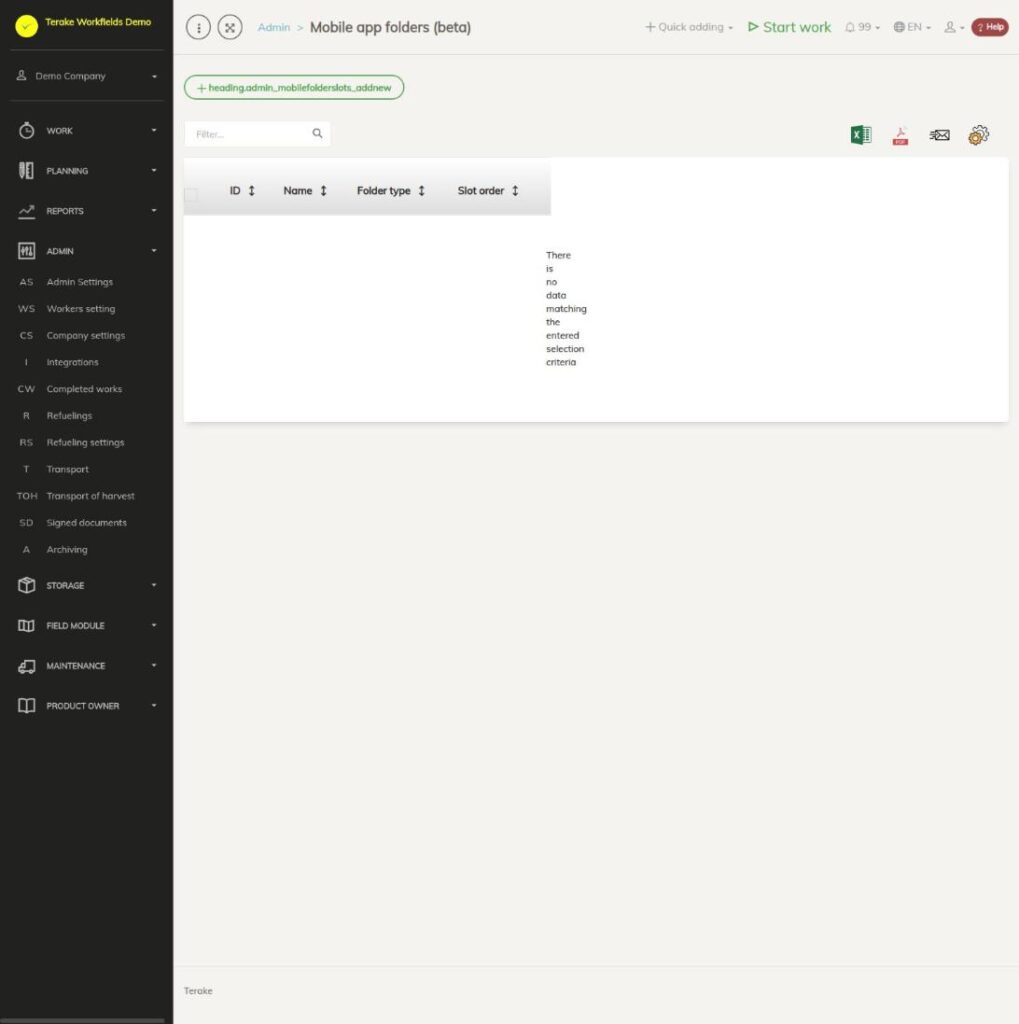The image size is (1019, 1024).
Task: Open the Quick adding dropdown
Action: click(689, 27)
